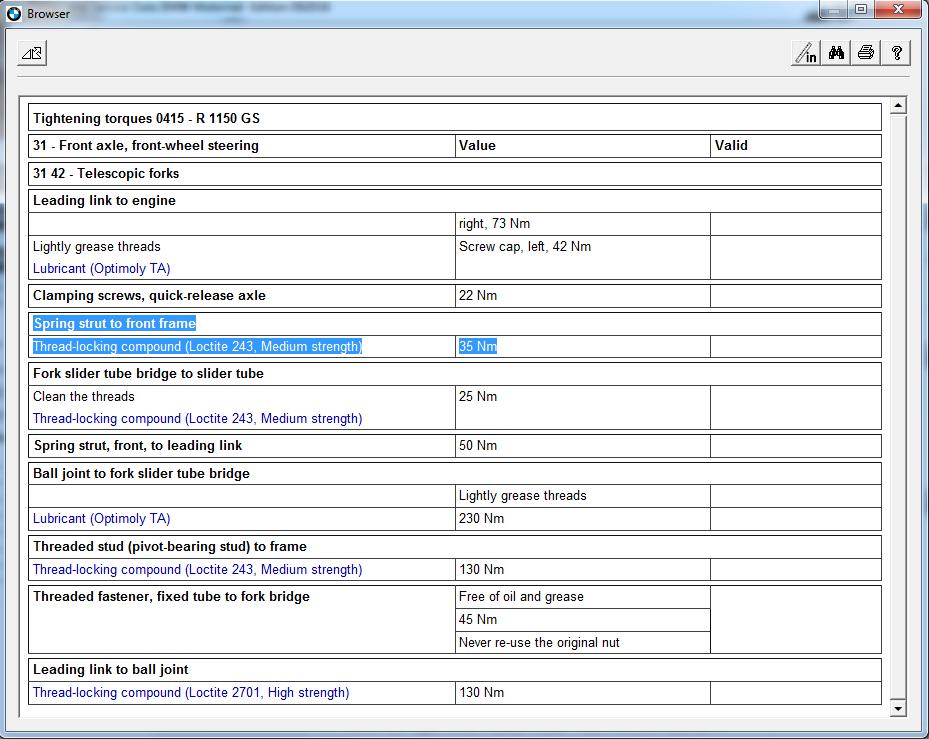
Task: Click the back navigation icon in toolbar
Action: click(x=32, y=54)
